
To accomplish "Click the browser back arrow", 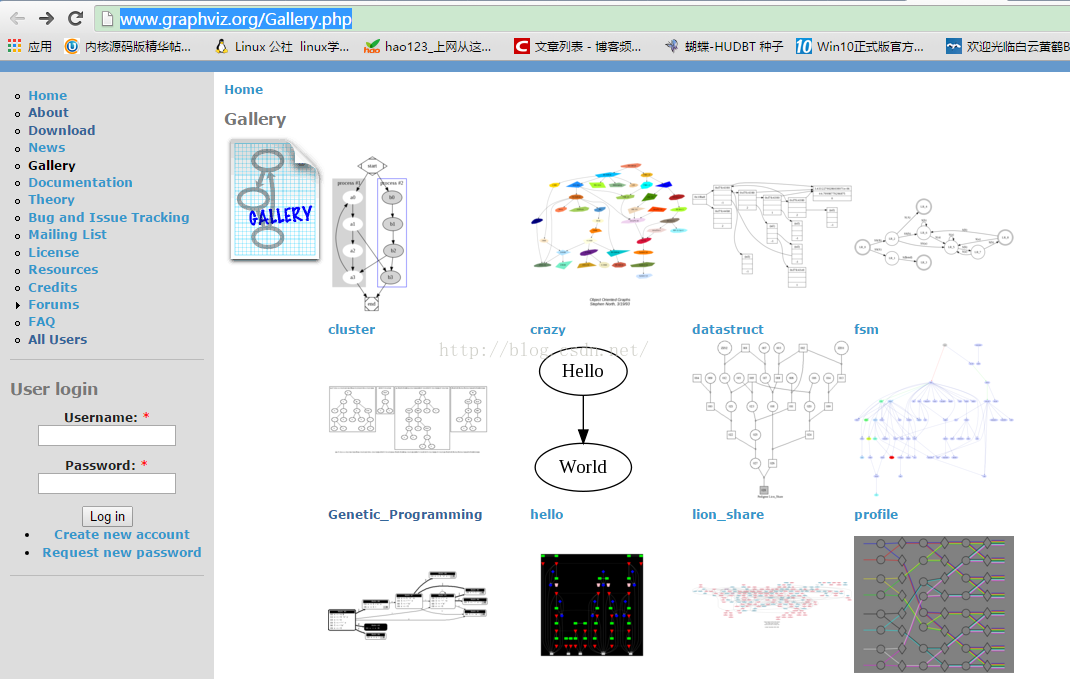I will pyautogui.click(x=17, y=18).
